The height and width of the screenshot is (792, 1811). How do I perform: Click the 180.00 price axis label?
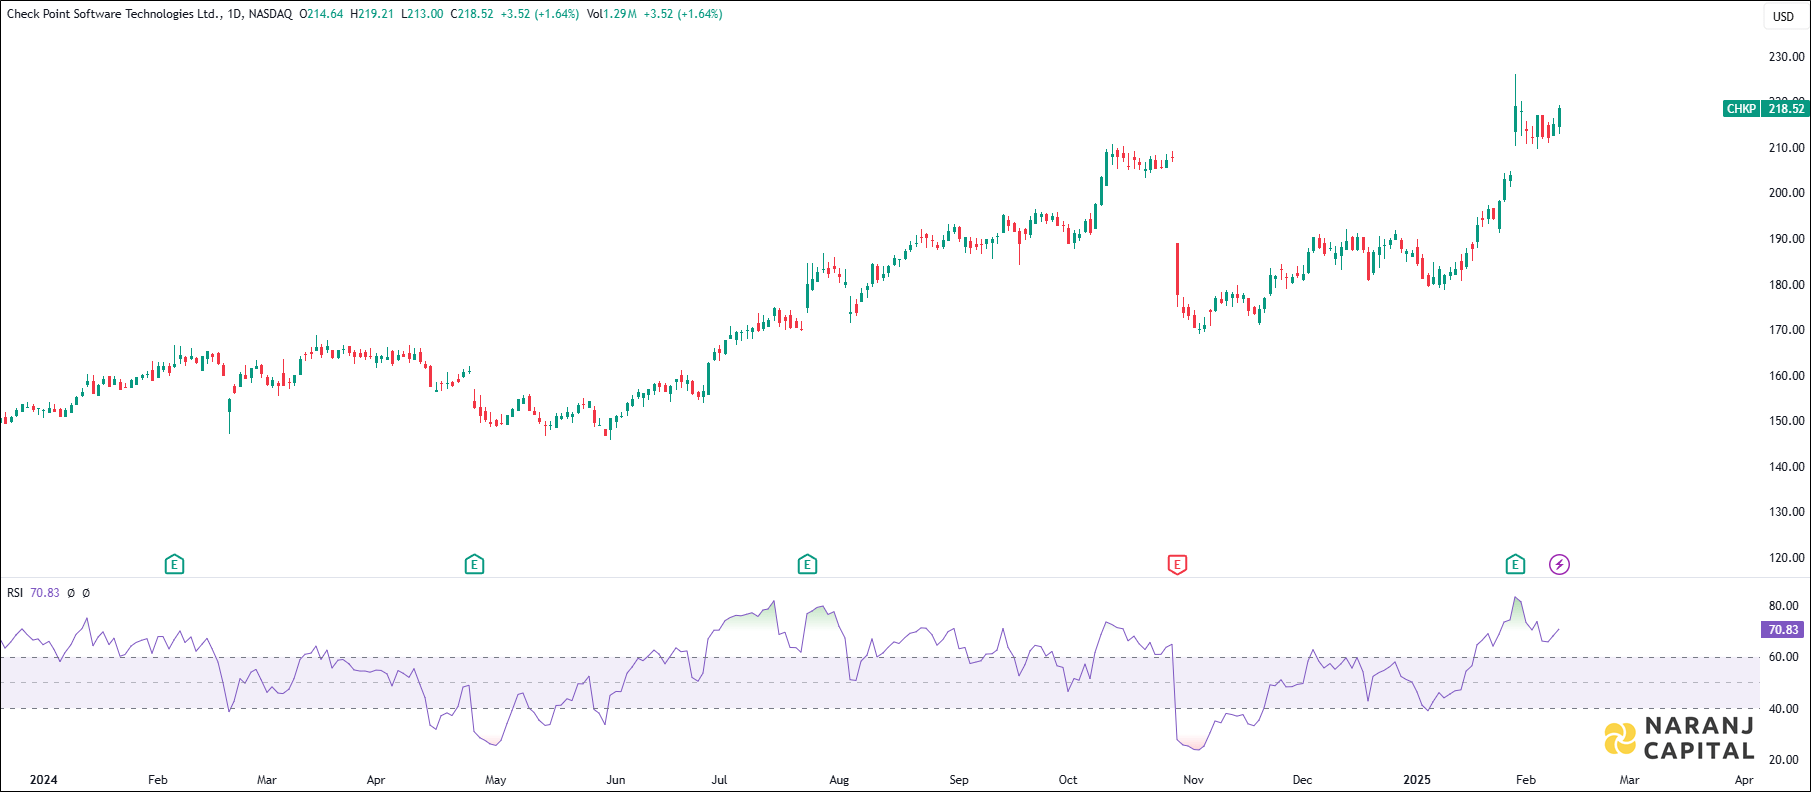pos(1786,285)
